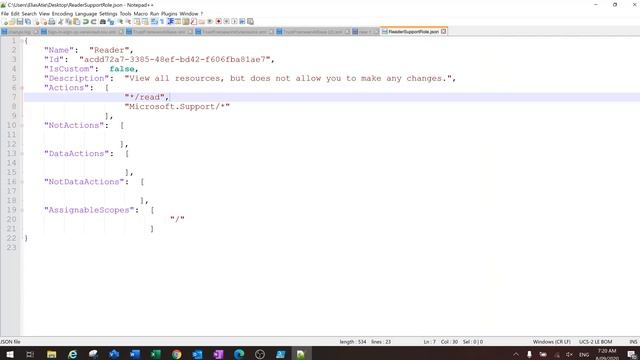Image resolution: width=640 pixels, height=360 pixels.
Task: Click the false value on line 4
Action: pyautogui.click(x=122, y=69)
